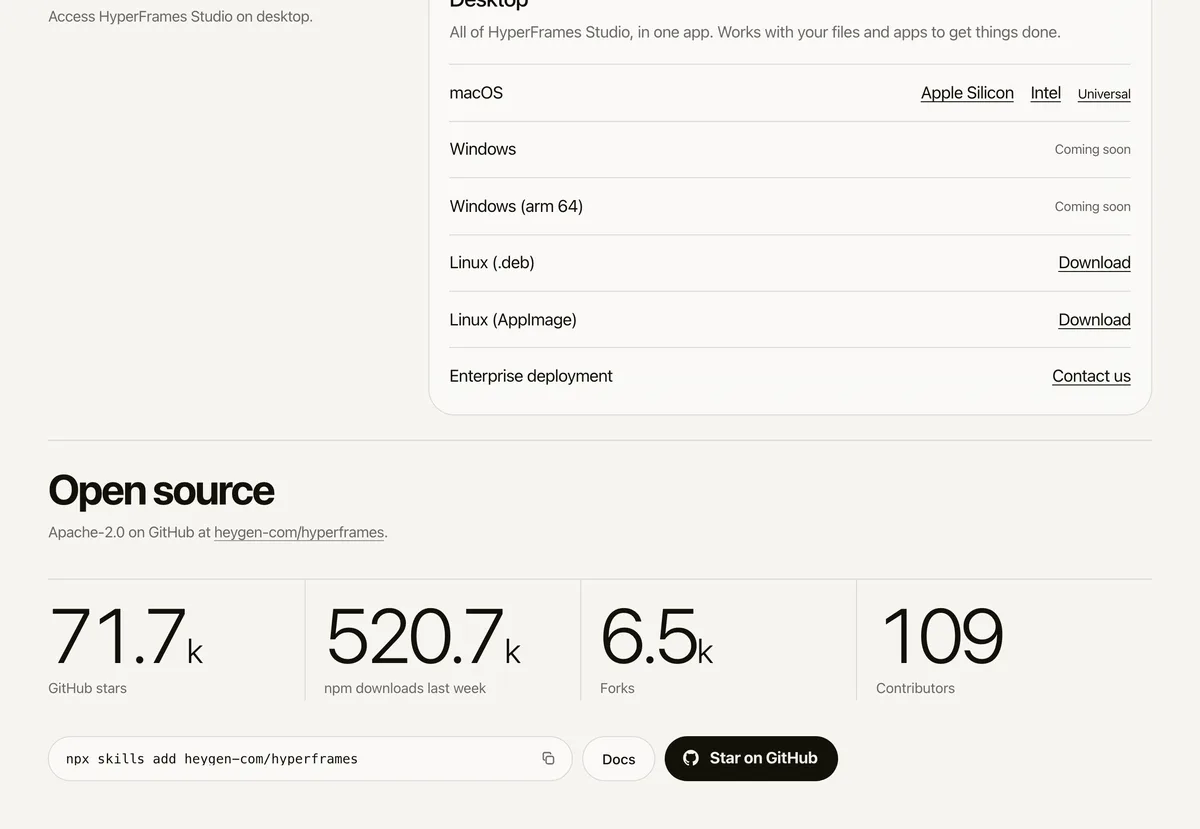This screenshot has height=829, width=1200.
Task: Copy the npx skills install command
Action: coord(548,758)
